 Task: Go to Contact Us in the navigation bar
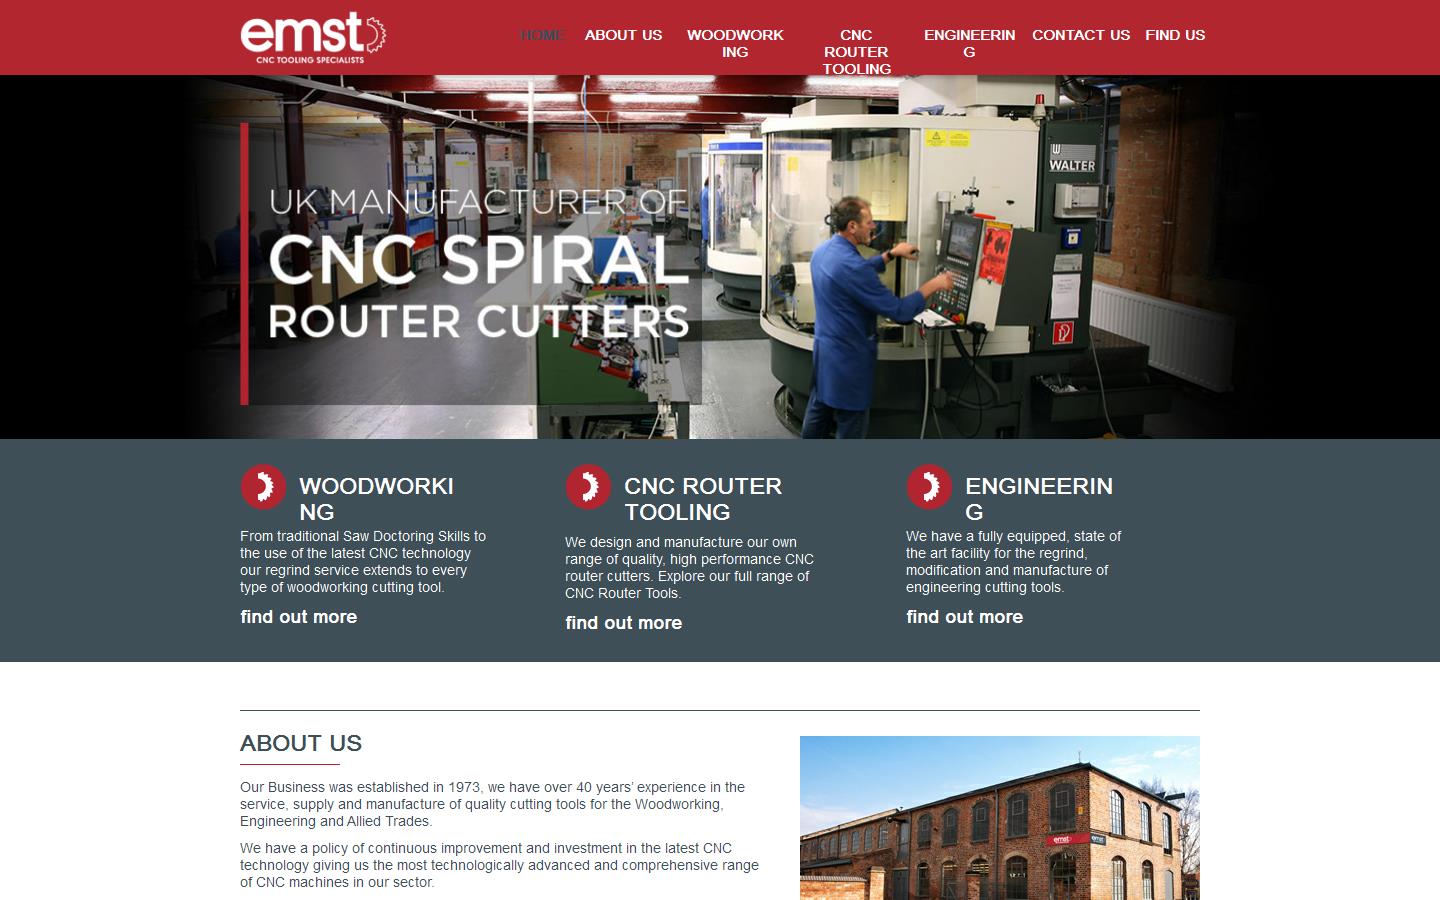point(1081,35)
